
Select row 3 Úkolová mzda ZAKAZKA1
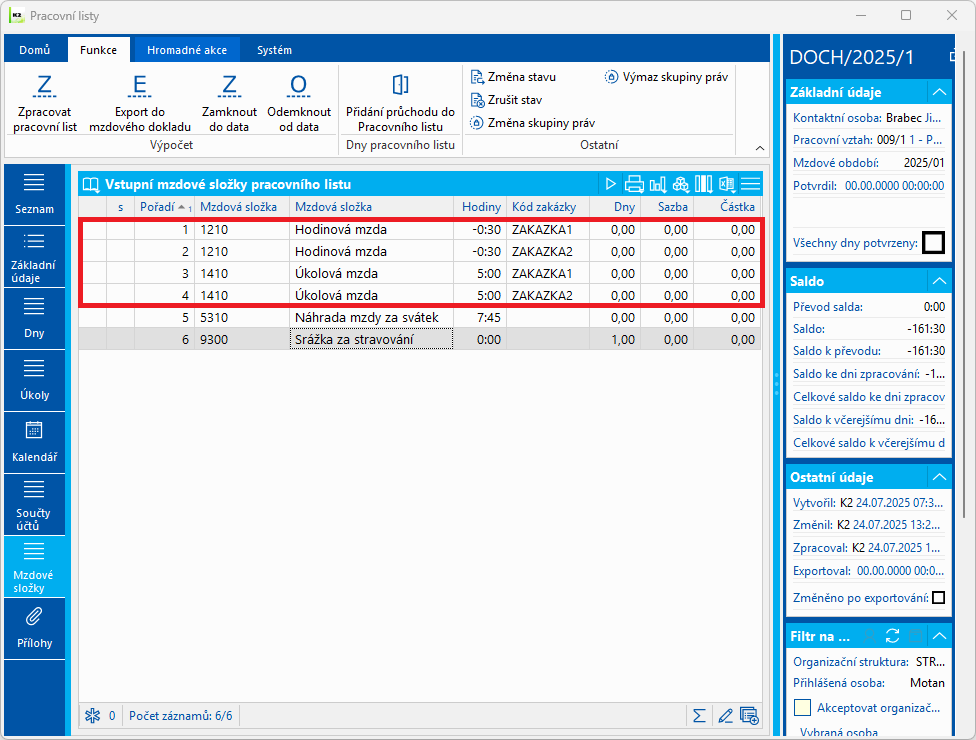(420, 273)
